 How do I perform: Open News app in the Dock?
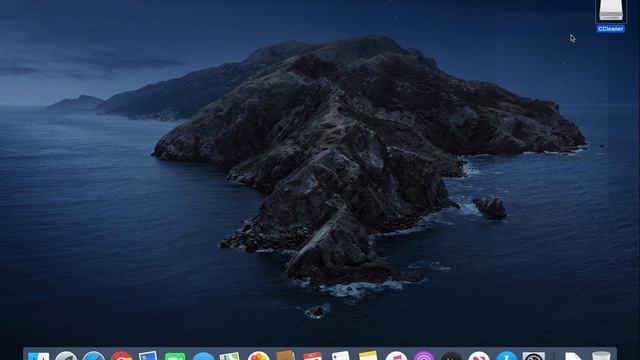(x=479, y=356)
